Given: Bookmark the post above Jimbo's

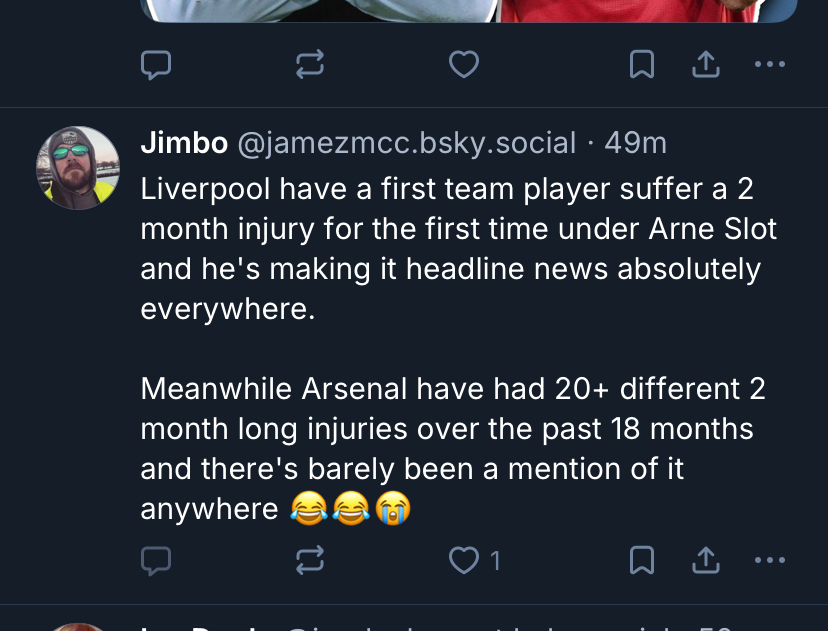Looking at the screenshot, I should click(641, 65).
